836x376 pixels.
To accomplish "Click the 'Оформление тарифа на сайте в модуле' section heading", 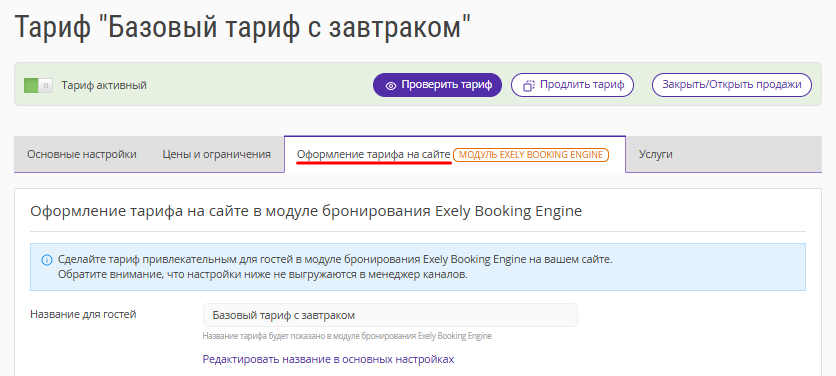I will [306, 211].
